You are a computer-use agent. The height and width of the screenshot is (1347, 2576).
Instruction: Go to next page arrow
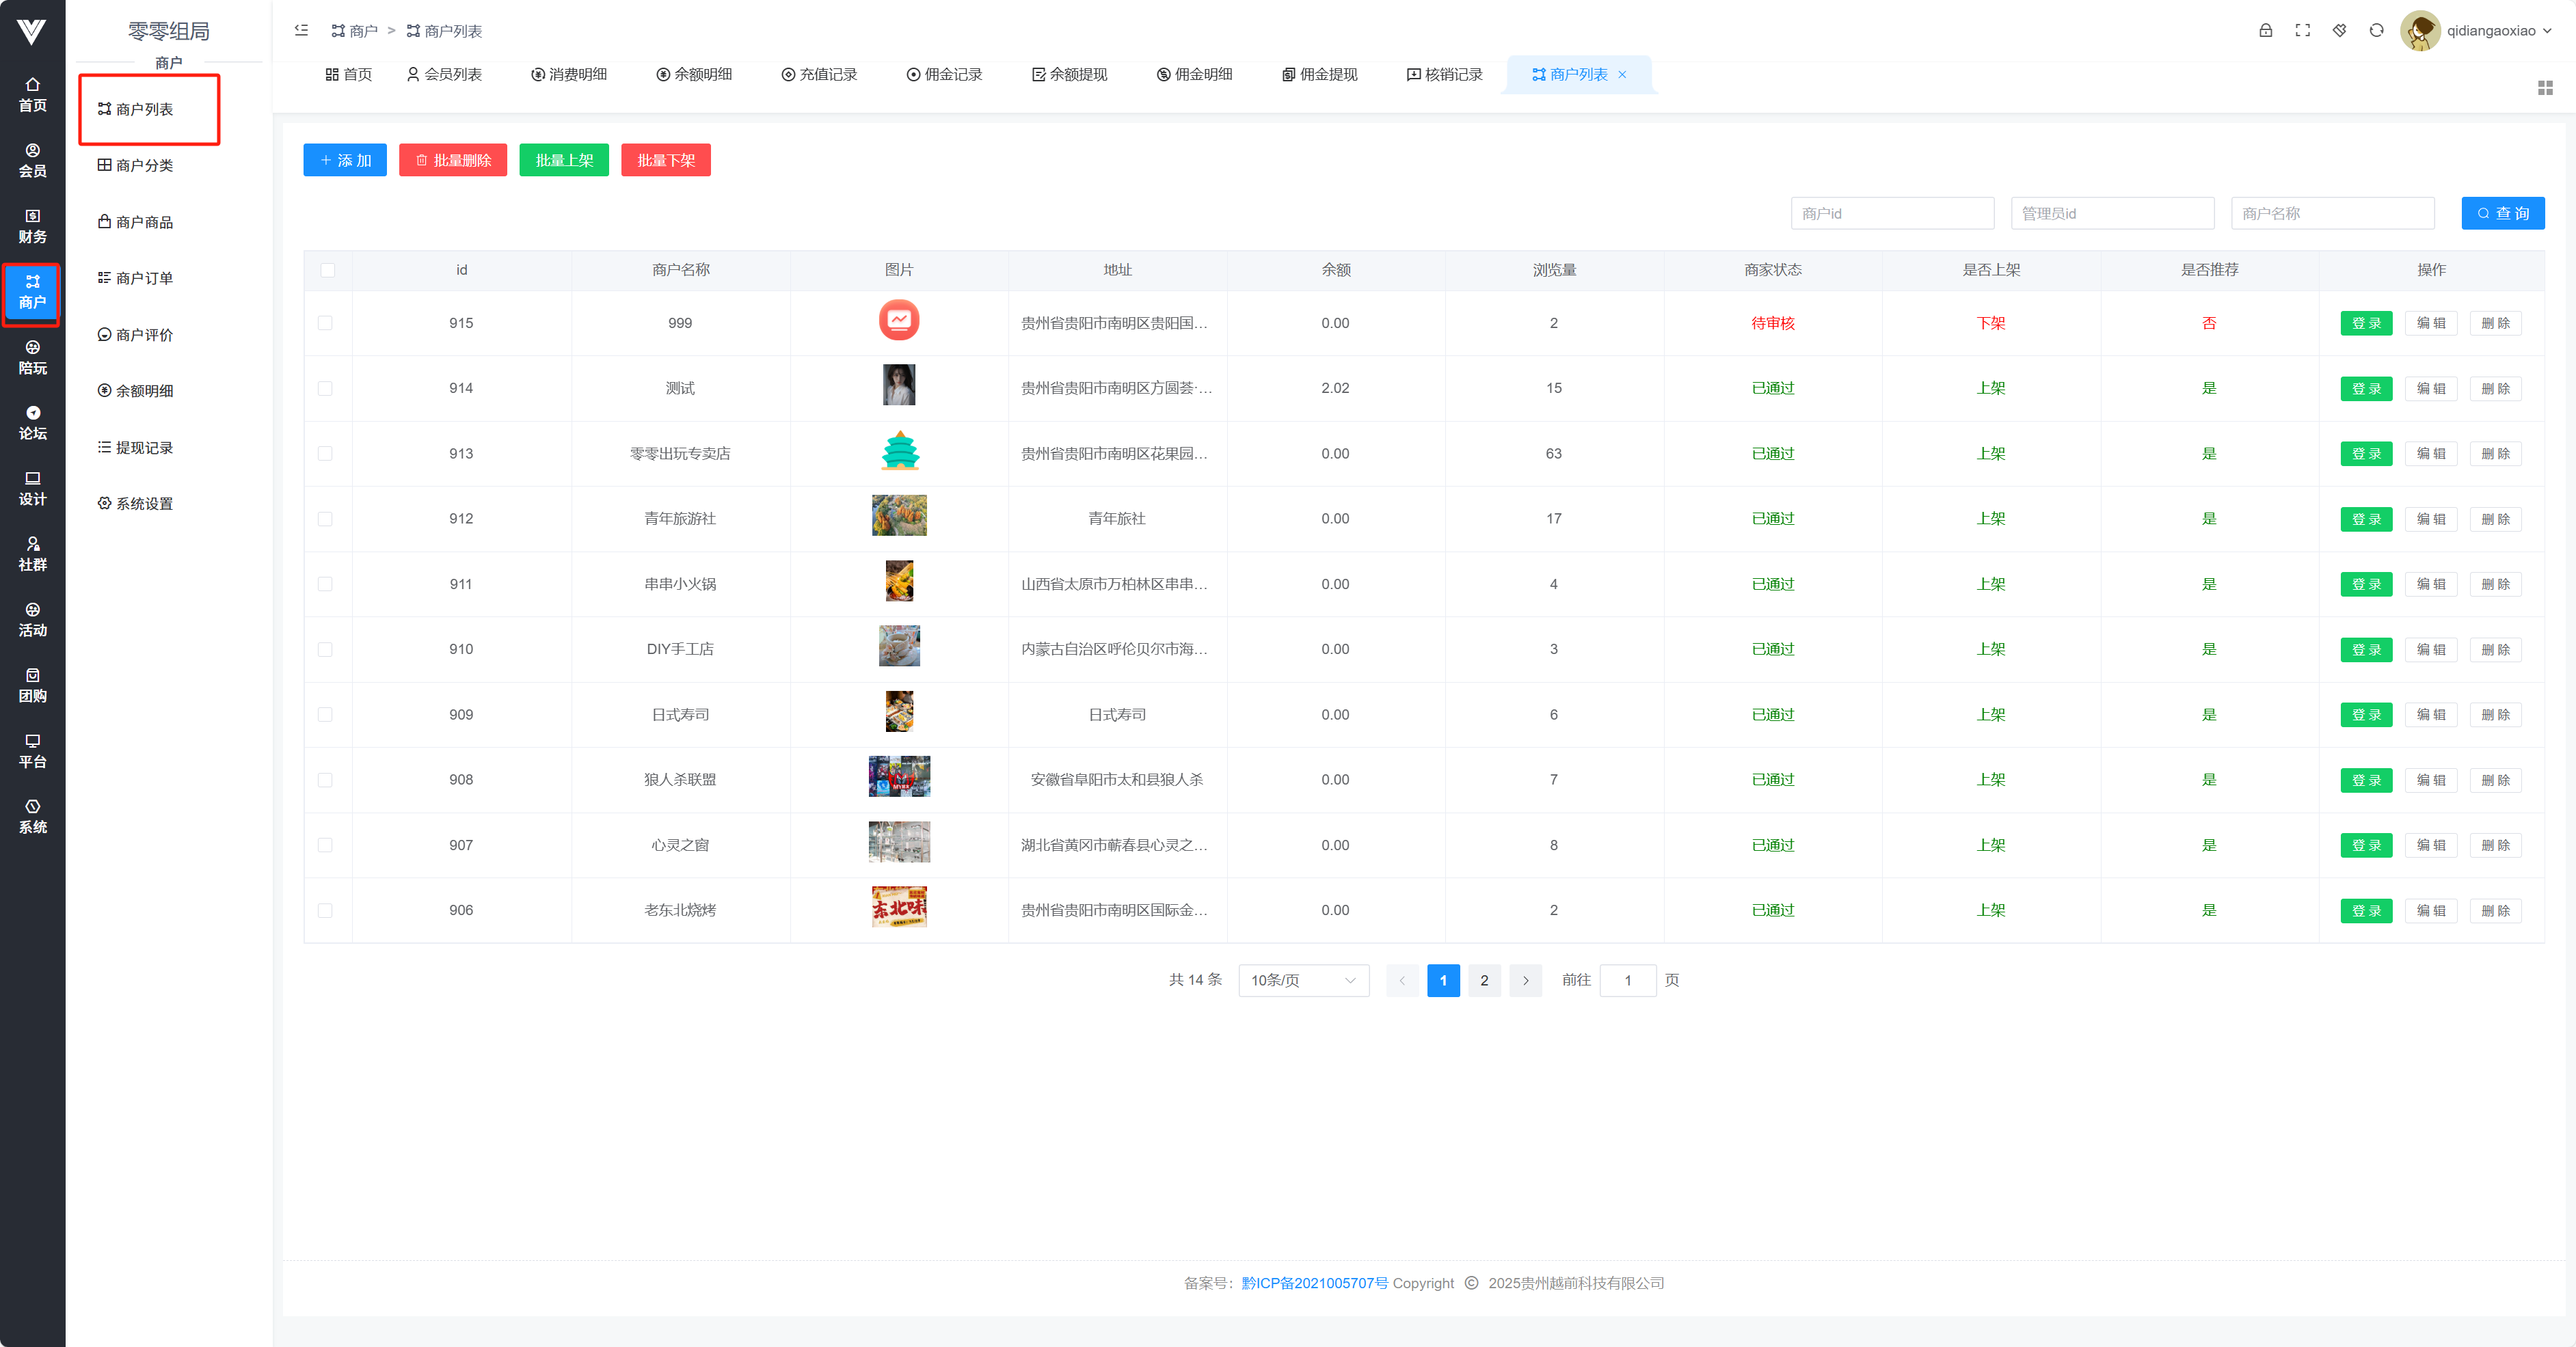click(1525, 980)
